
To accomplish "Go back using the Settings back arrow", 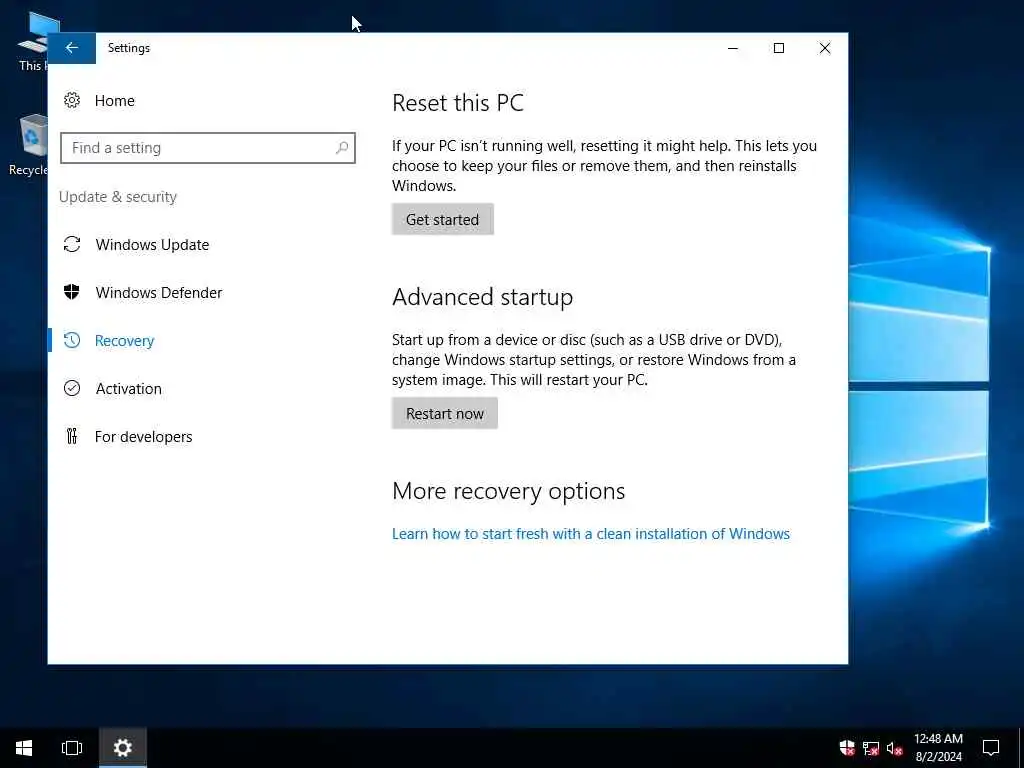I will pyautogui.click(x=72, y=48).
